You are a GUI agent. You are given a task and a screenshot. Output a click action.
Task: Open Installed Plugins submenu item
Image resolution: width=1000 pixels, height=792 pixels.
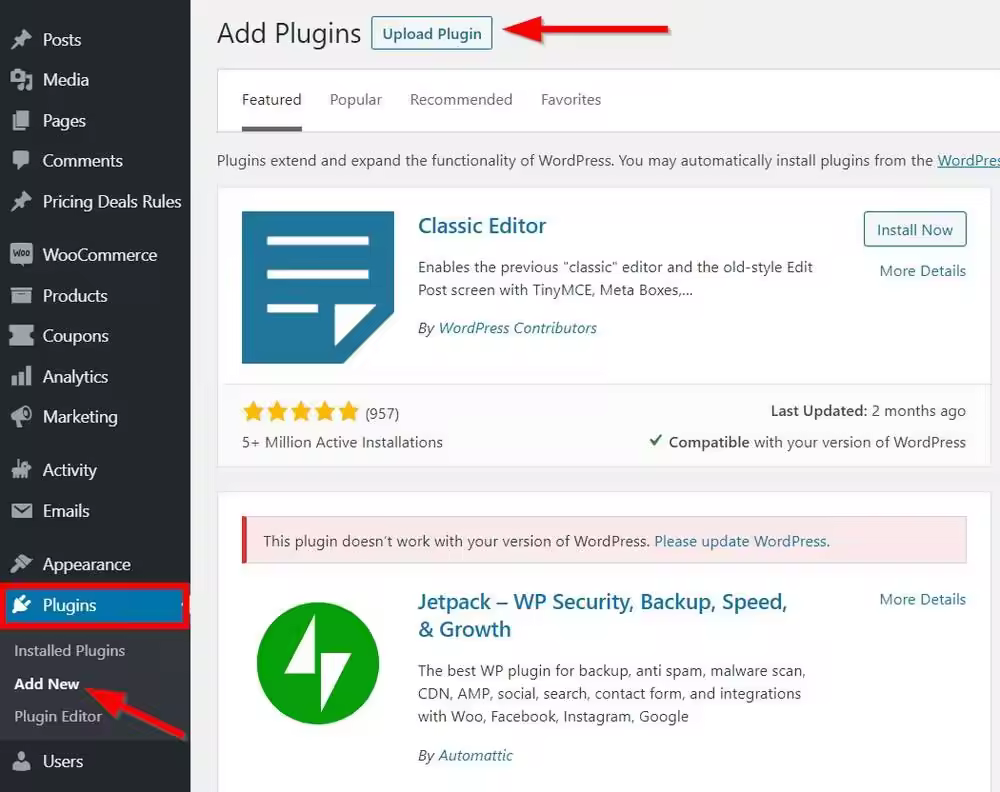70,650
